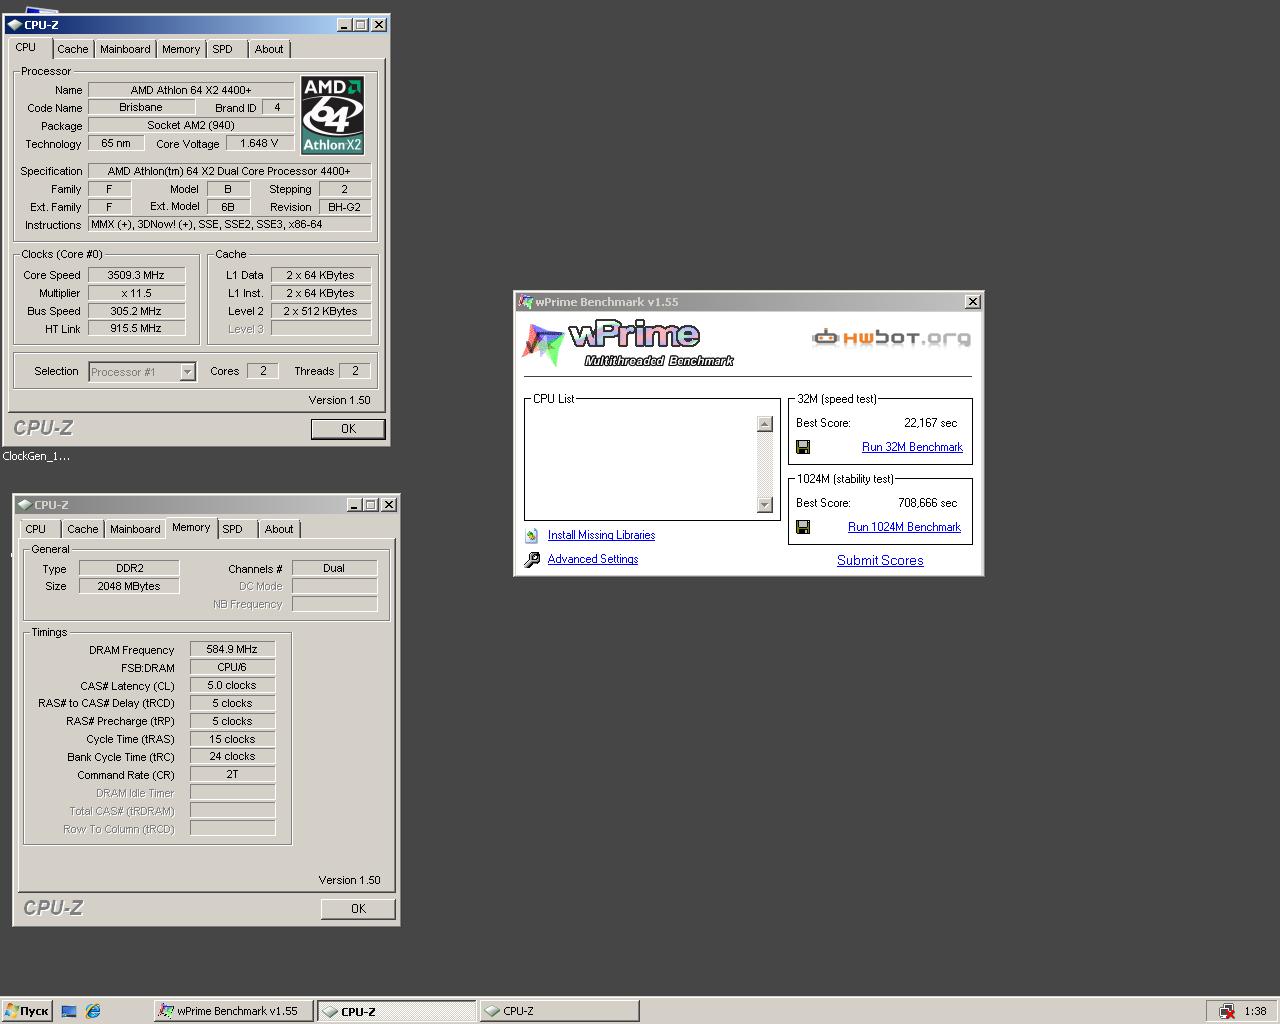Click the taskbar clock showing 1:38
The width and height of the screenshot is (1280, 1024).
(x=1255, y=1011)
